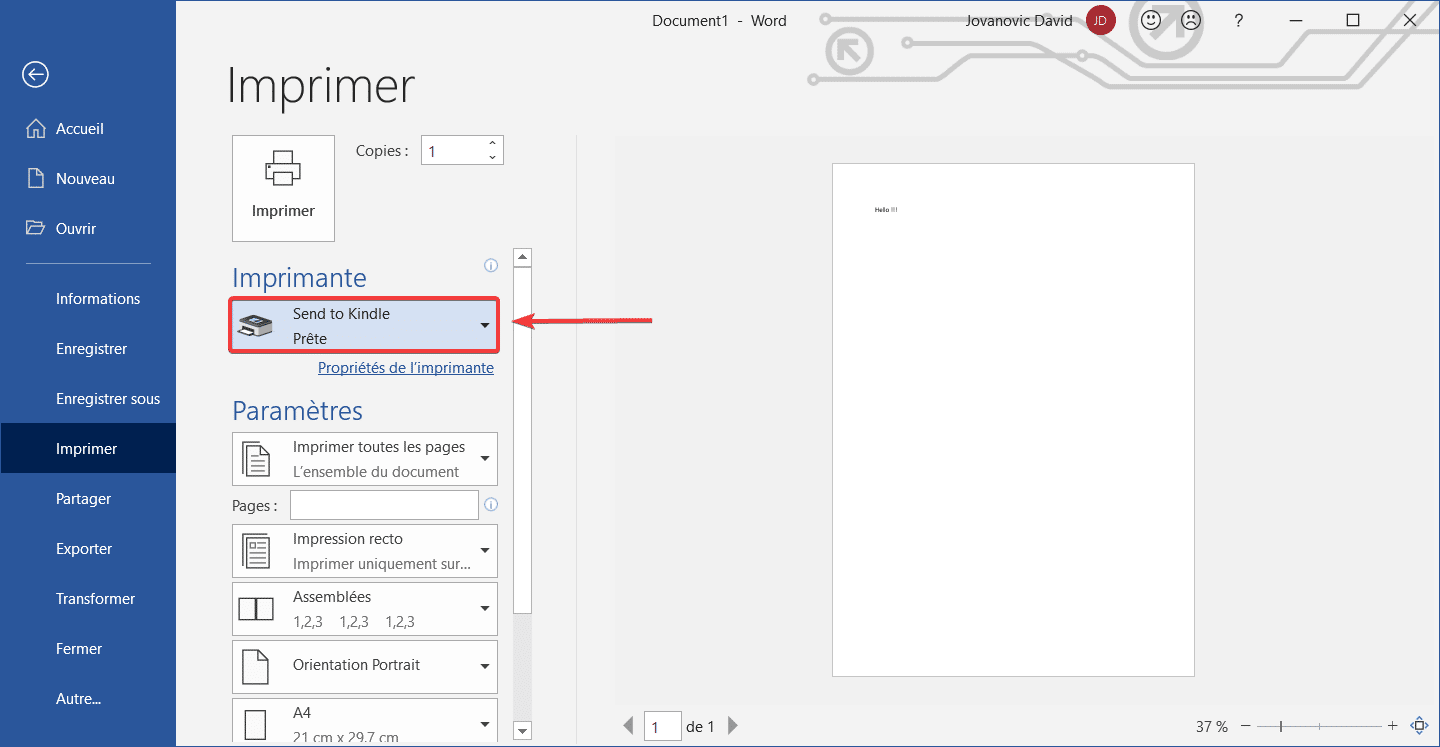1440x747 pixels.
Task: Open the A4 paper size dropdown
Action: click(x=365, y=722)
